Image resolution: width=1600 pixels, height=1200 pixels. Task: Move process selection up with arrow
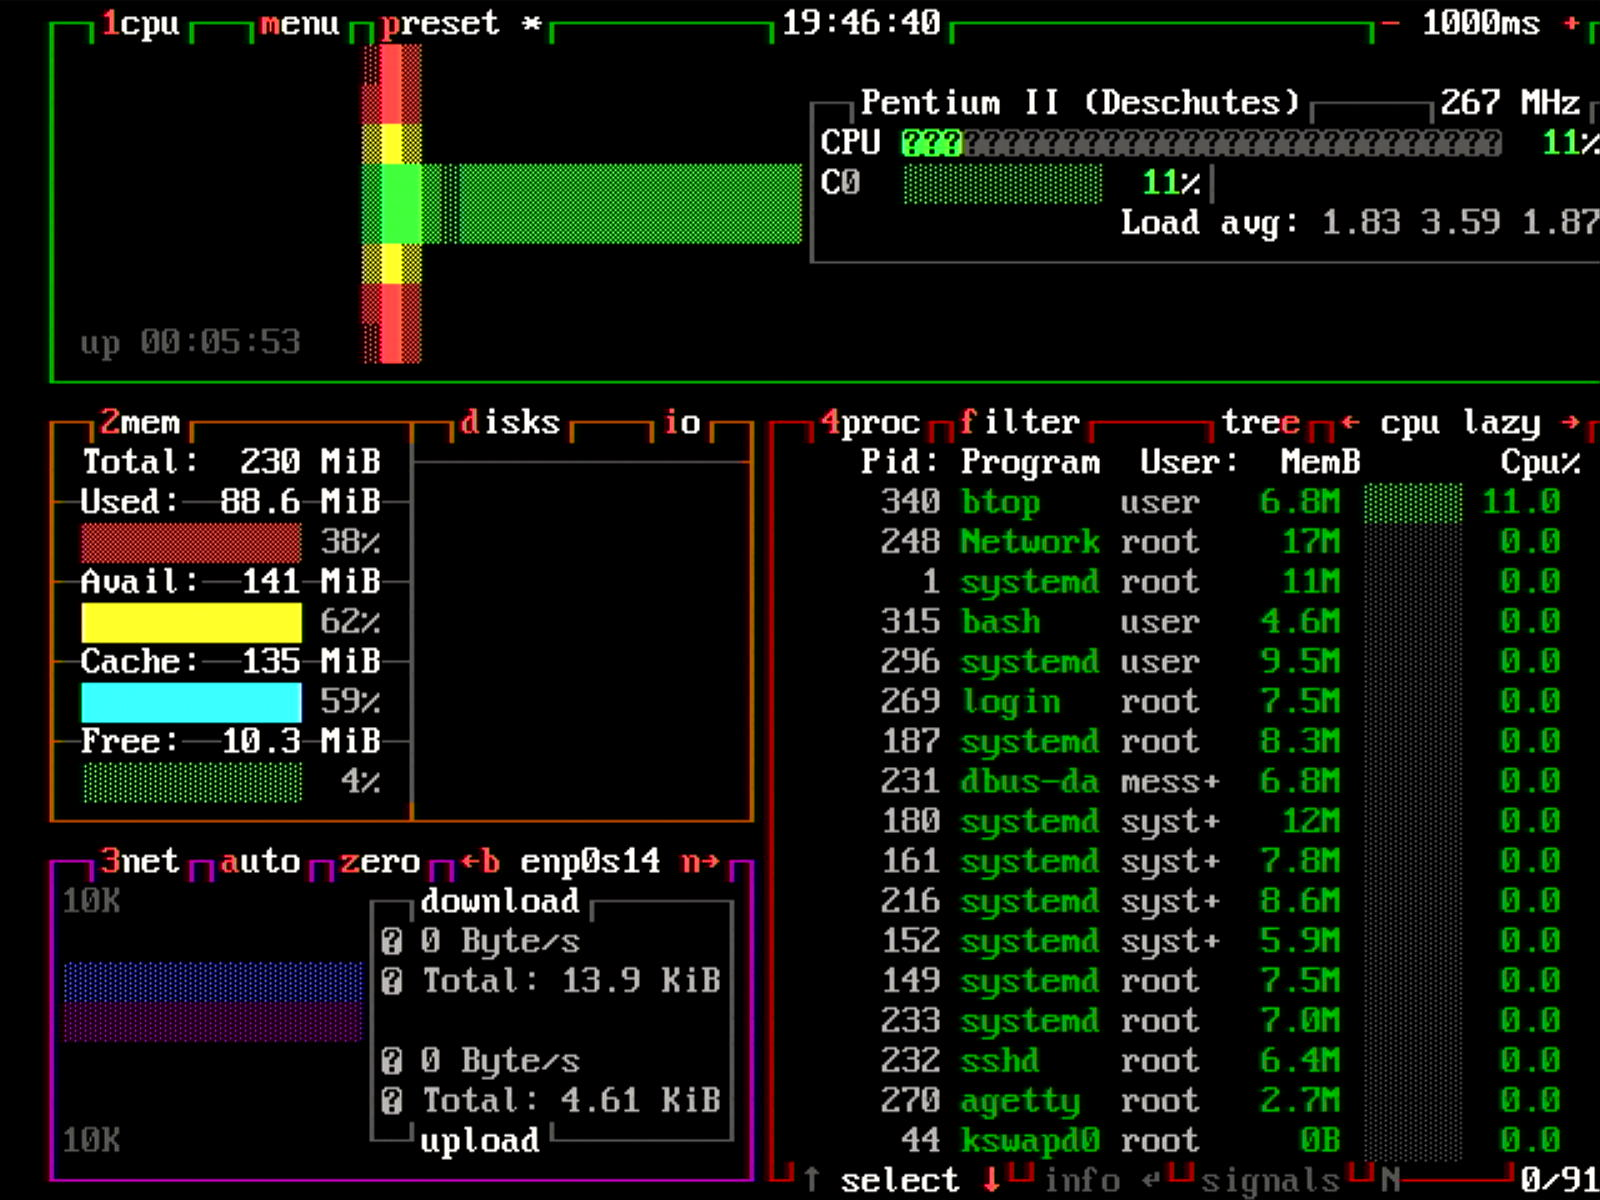tap(811, 1180)
